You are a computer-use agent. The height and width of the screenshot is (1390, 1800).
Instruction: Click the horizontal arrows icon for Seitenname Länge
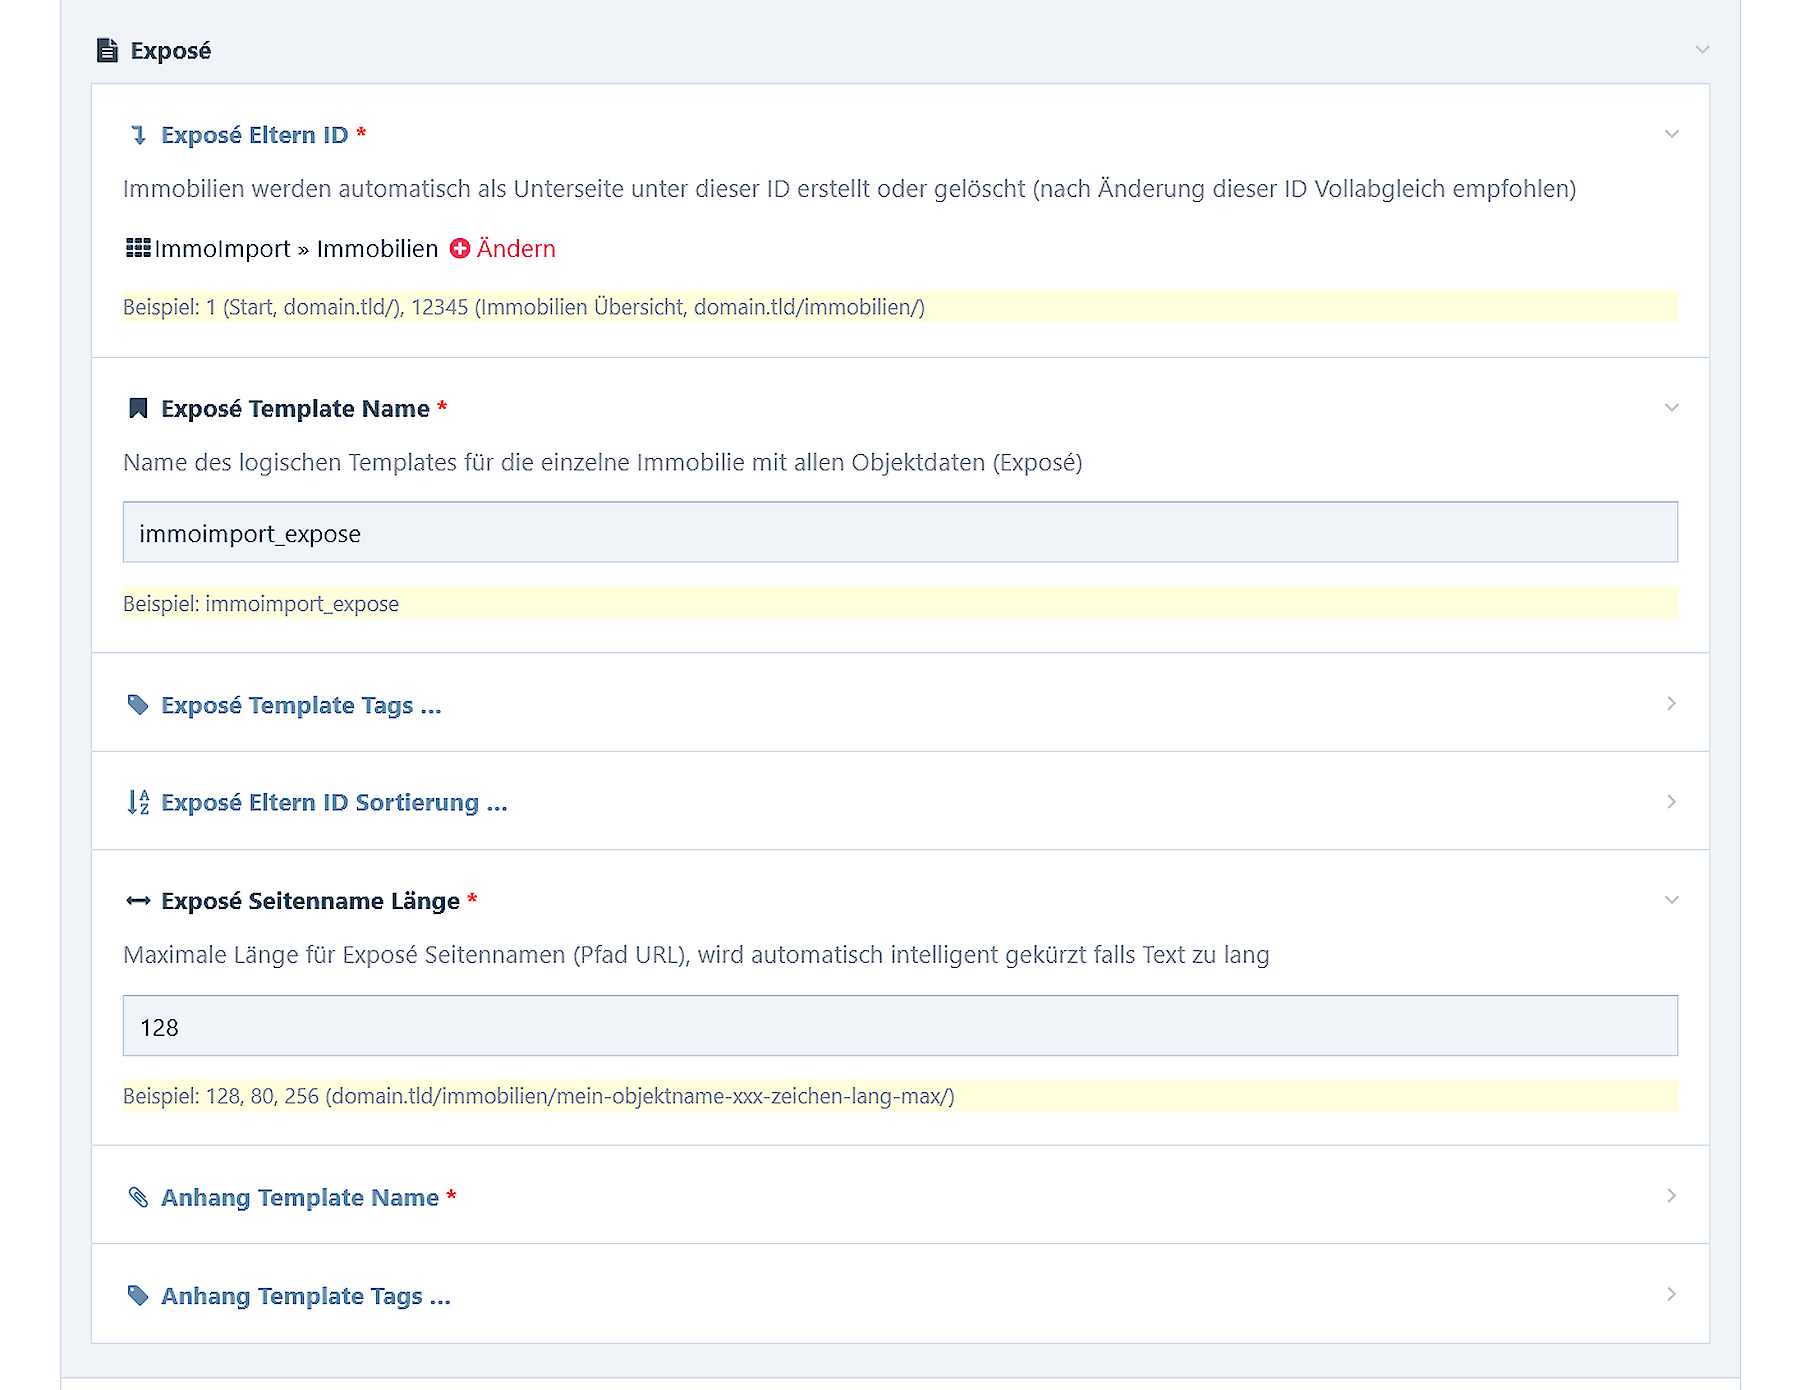pos(138,901)
